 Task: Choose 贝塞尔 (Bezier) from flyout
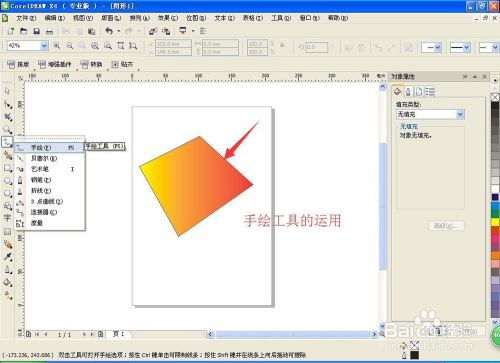[49, 158]
